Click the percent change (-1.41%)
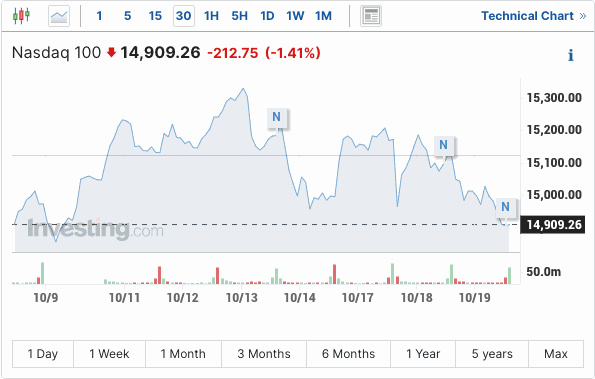The image size is (595, 379). pos(293,53)
